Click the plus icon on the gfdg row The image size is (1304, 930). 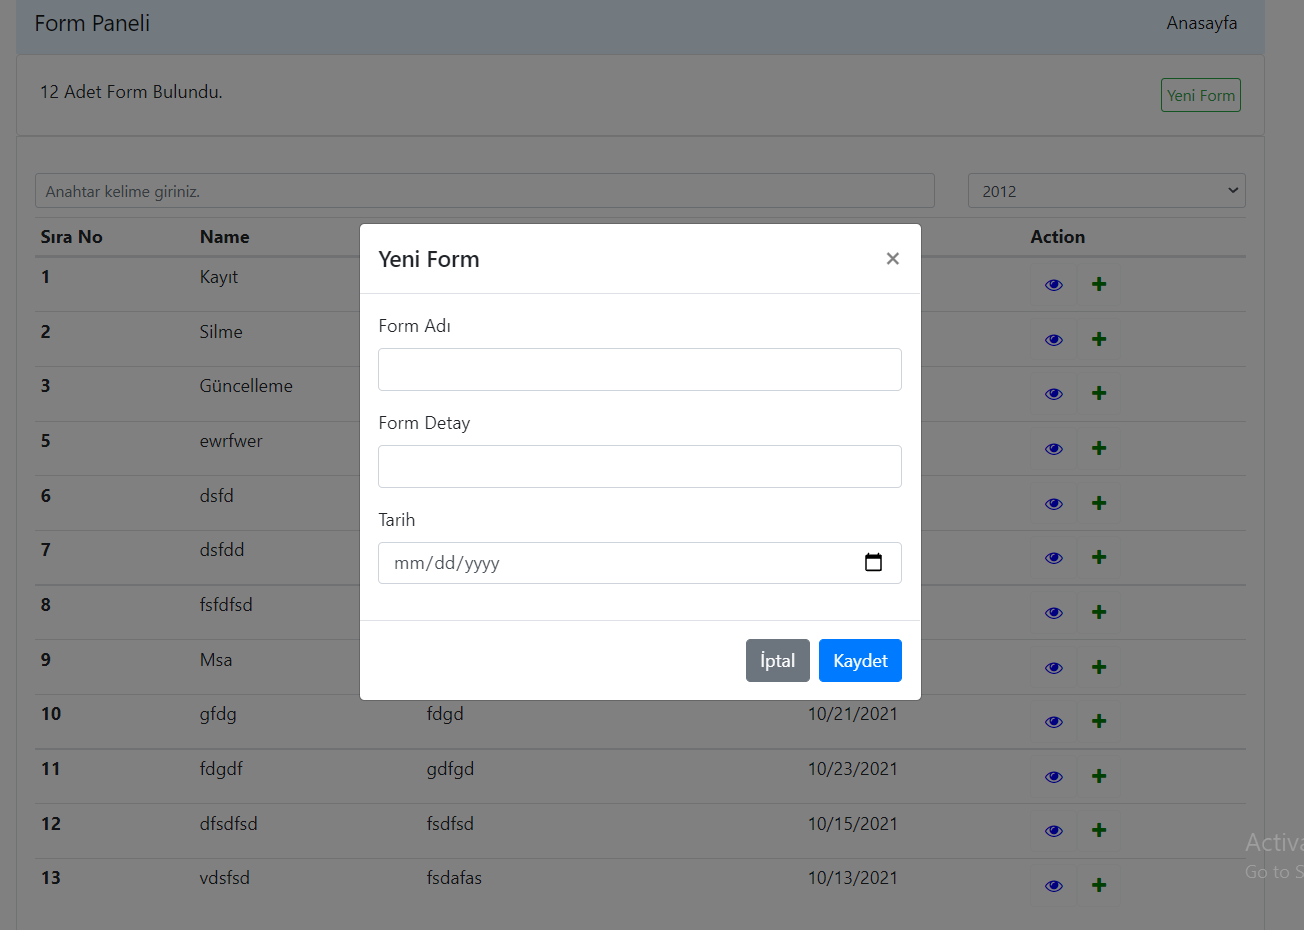pyautogui.click(x=1099, y=721)
